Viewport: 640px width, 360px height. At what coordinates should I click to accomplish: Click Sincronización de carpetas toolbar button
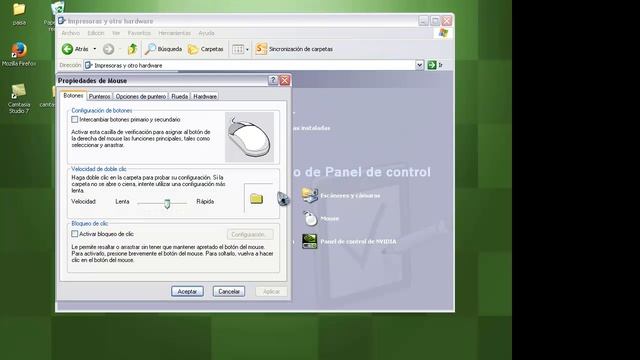(294, 49)
